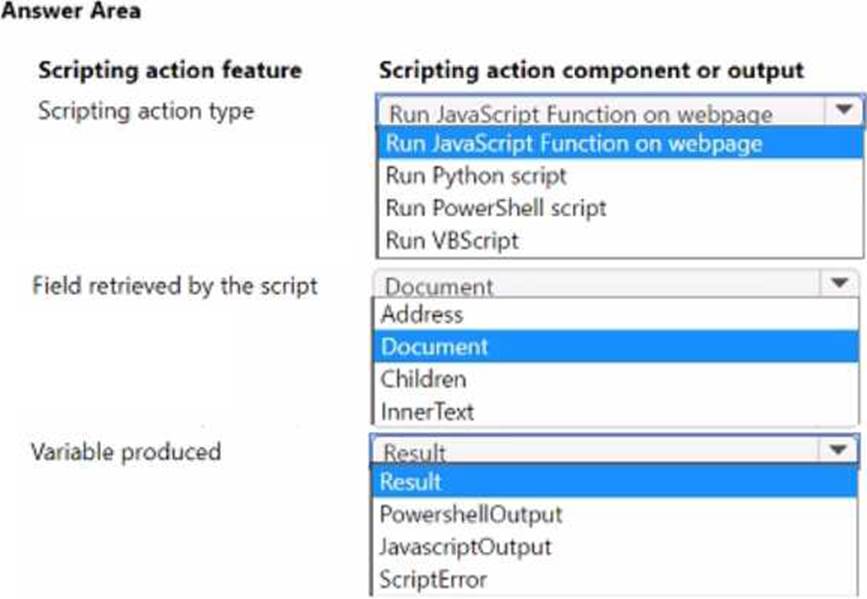Expand the Scripting action type dropdown arrow
Viewport: 867px width, 599px height.
(x=843, y=110)
